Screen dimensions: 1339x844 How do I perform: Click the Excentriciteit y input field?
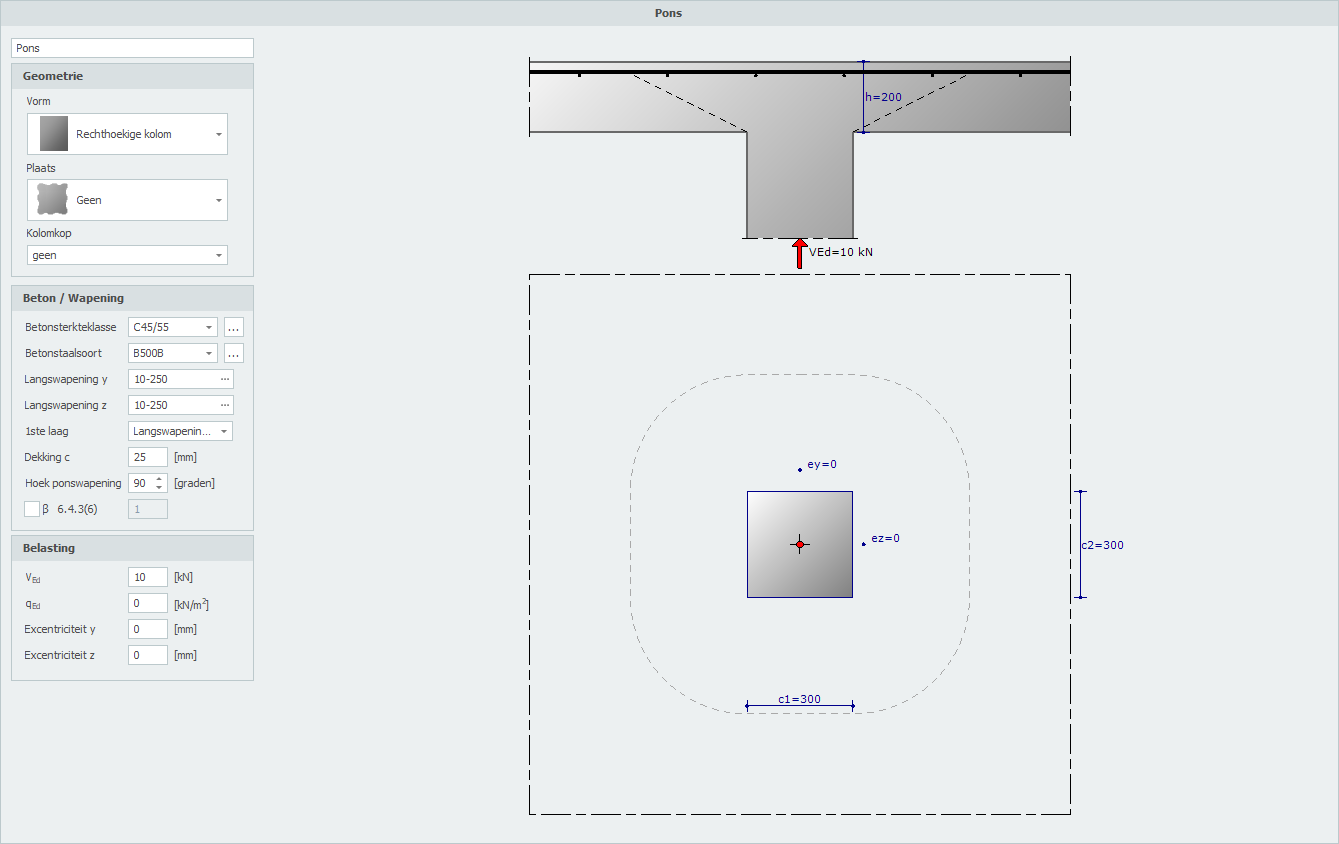coord(148,629)
